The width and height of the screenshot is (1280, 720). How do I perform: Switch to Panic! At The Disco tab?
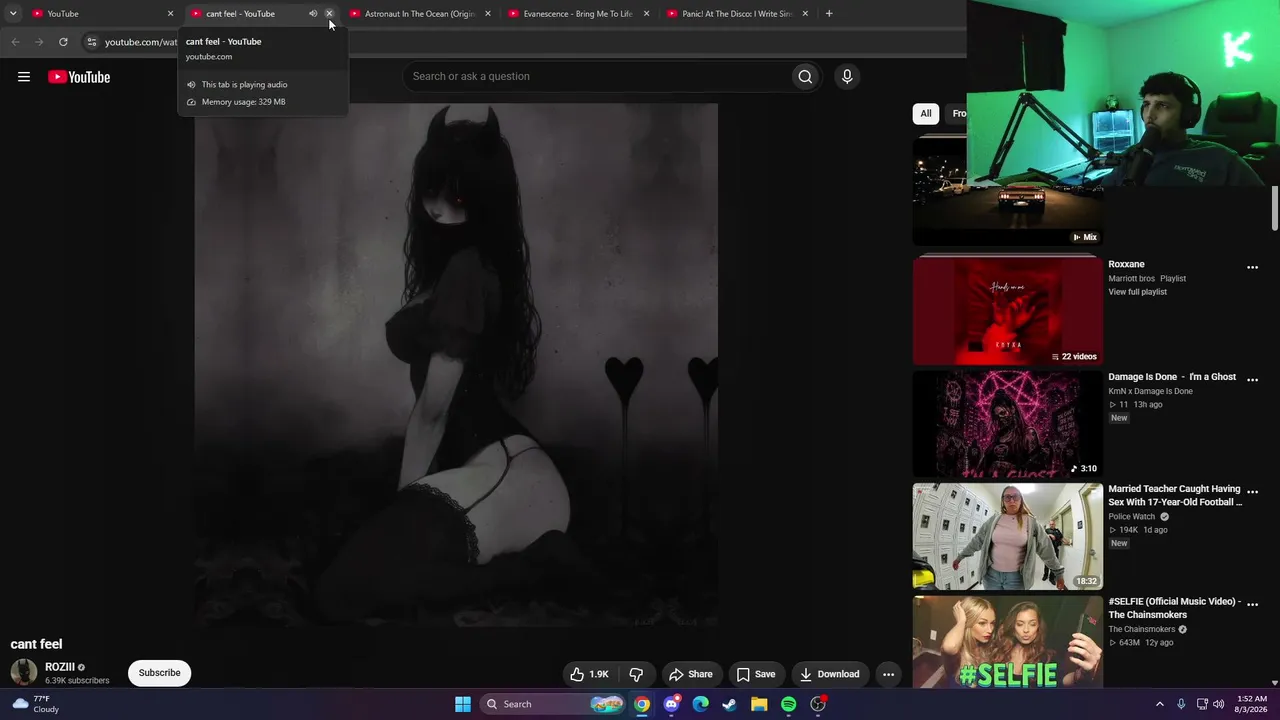click(738, 14)
